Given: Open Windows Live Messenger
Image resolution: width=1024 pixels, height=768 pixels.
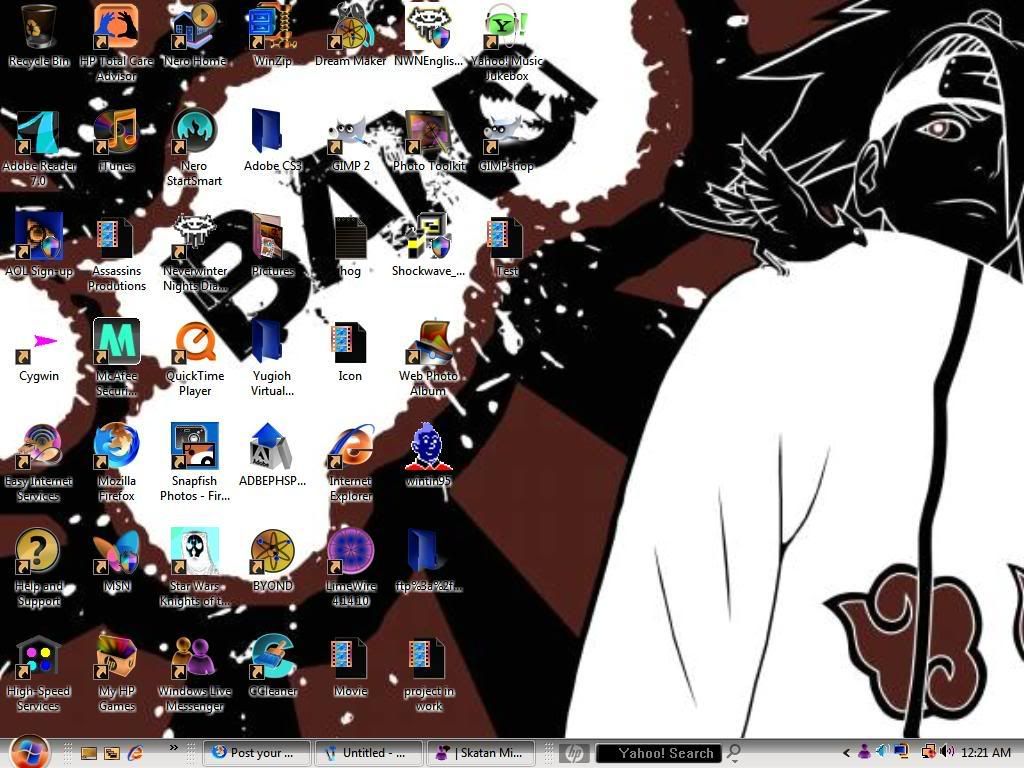Looking at the screenshot, I should click(194, 655).
